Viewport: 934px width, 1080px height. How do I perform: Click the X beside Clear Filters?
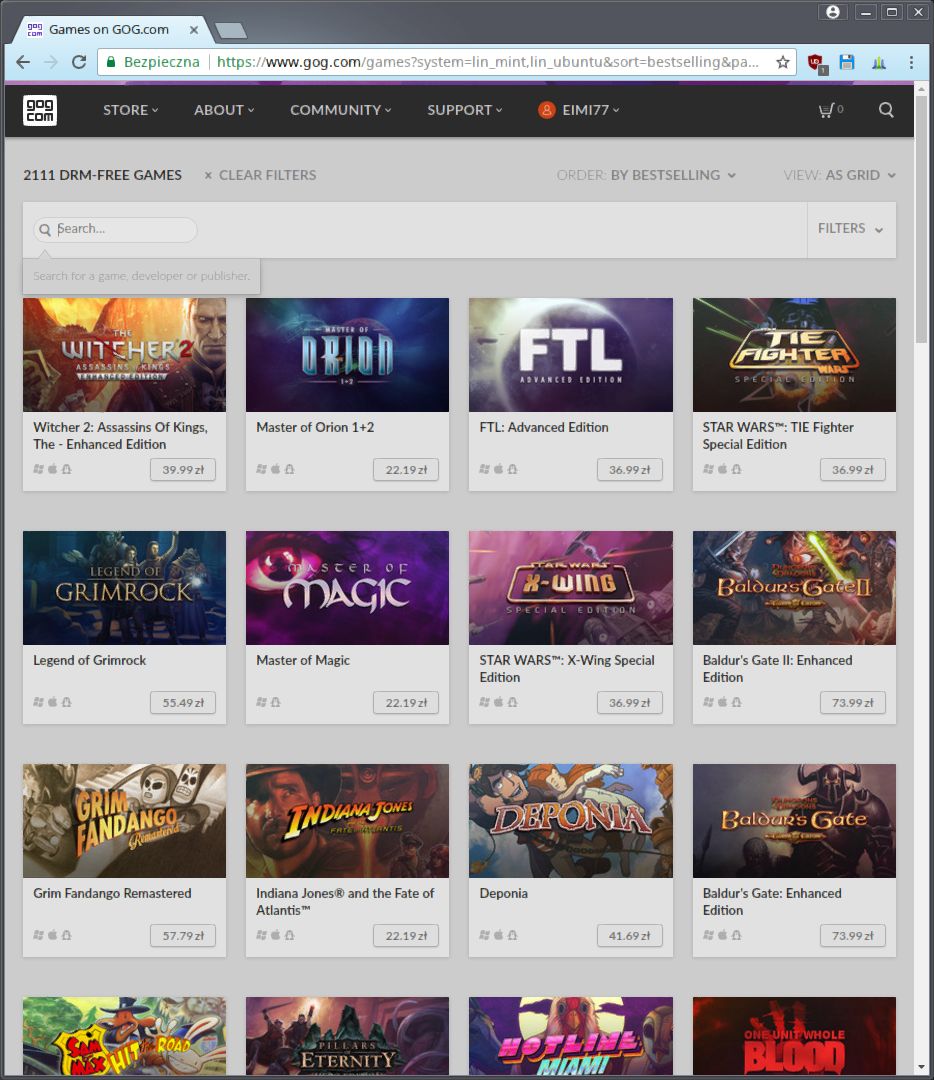[x=208, y=176]
